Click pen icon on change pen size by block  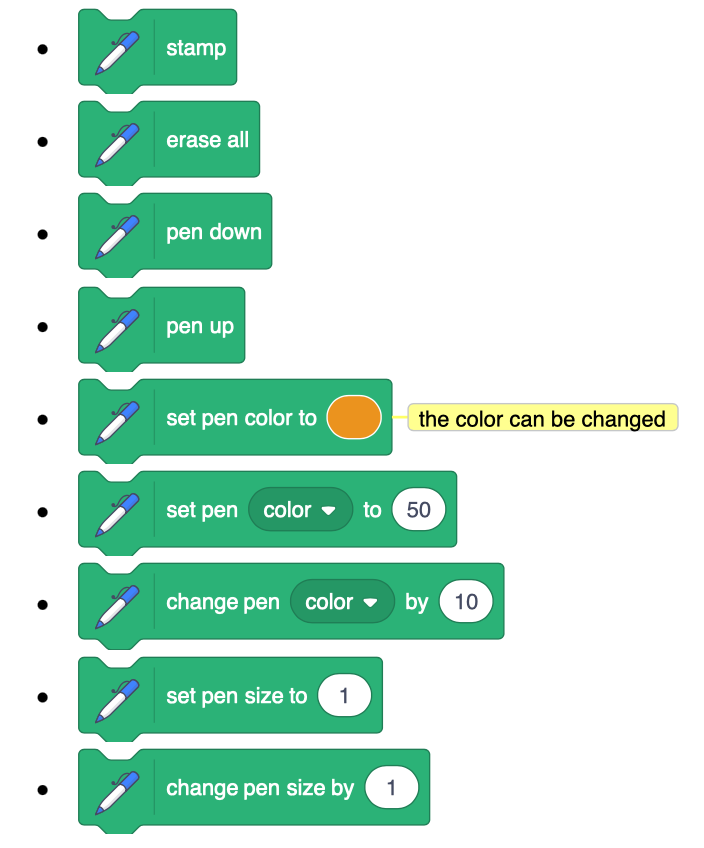[117, 792]
